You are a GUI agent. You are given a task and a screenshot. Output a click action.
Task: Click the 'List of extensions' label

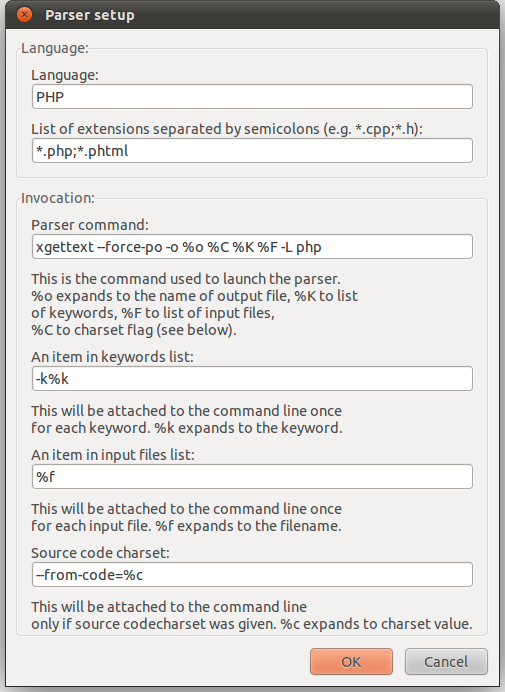[227, 129]
